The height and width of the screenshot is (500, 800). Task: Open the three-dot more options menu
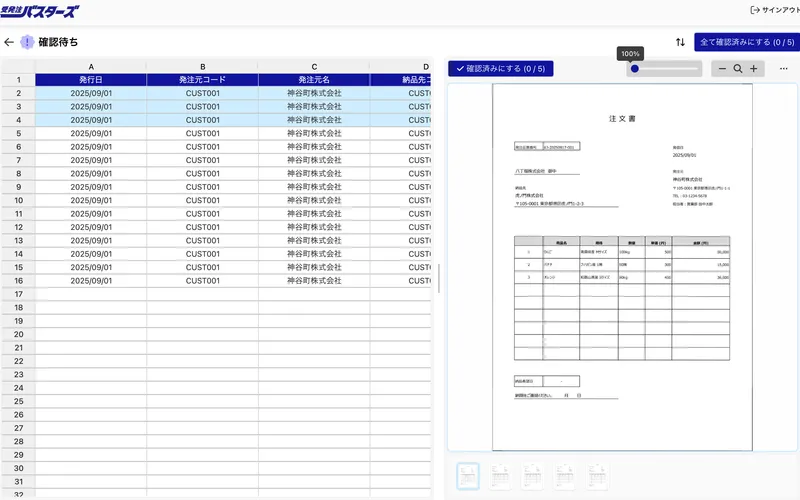click(x=784, y=68)
